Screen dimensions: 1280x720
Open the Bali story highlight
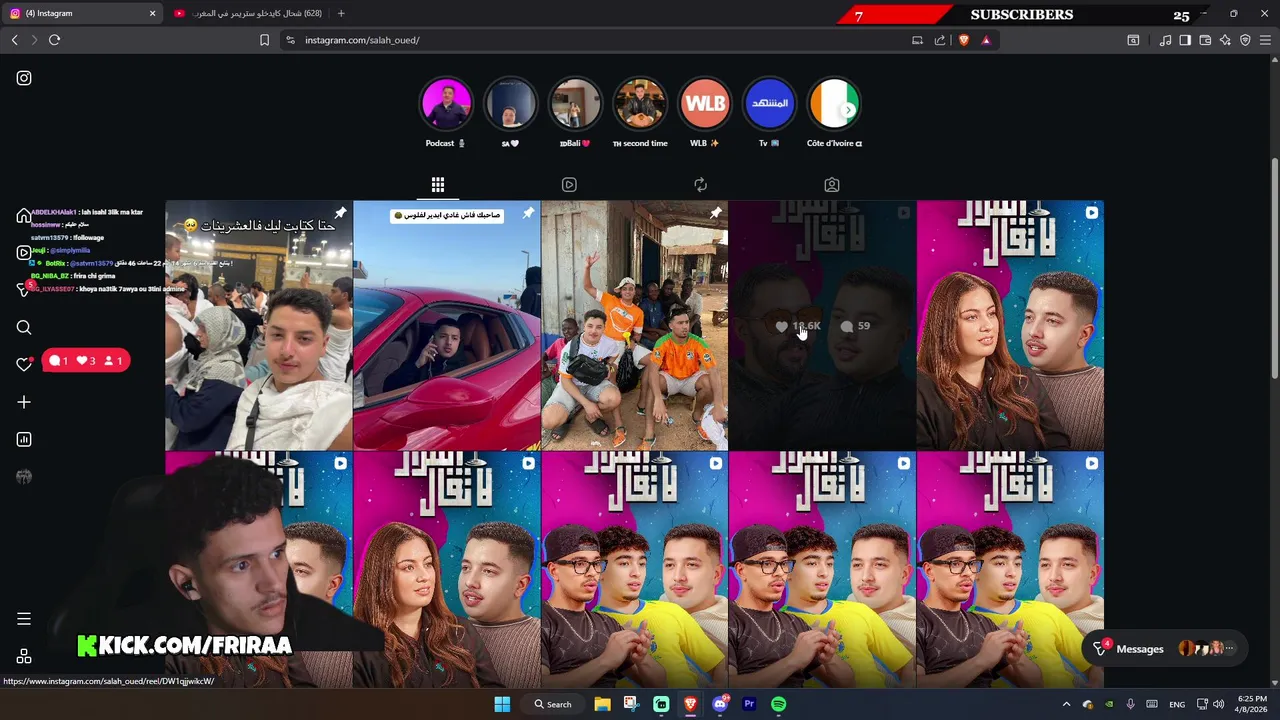pyautogui.click(x=575, y=104)
